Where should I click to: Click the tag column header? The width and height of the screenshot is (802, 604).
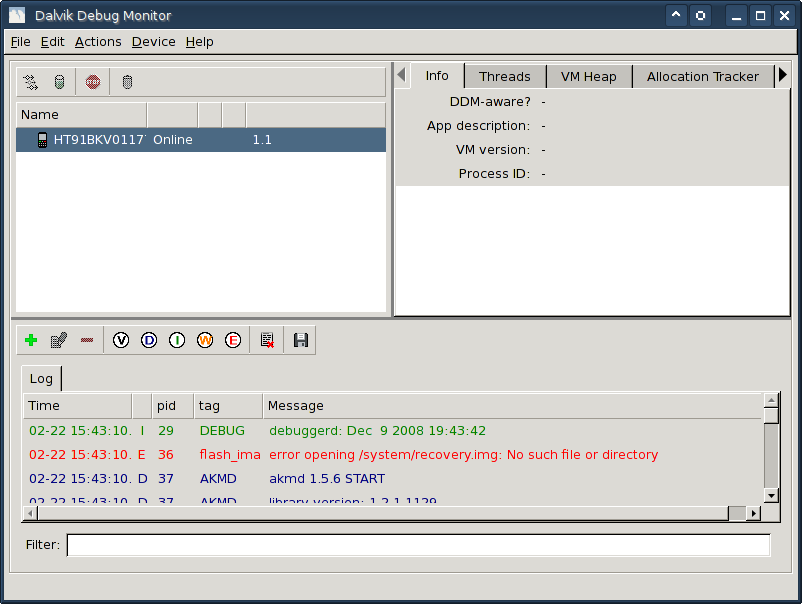tap(228, 406)
